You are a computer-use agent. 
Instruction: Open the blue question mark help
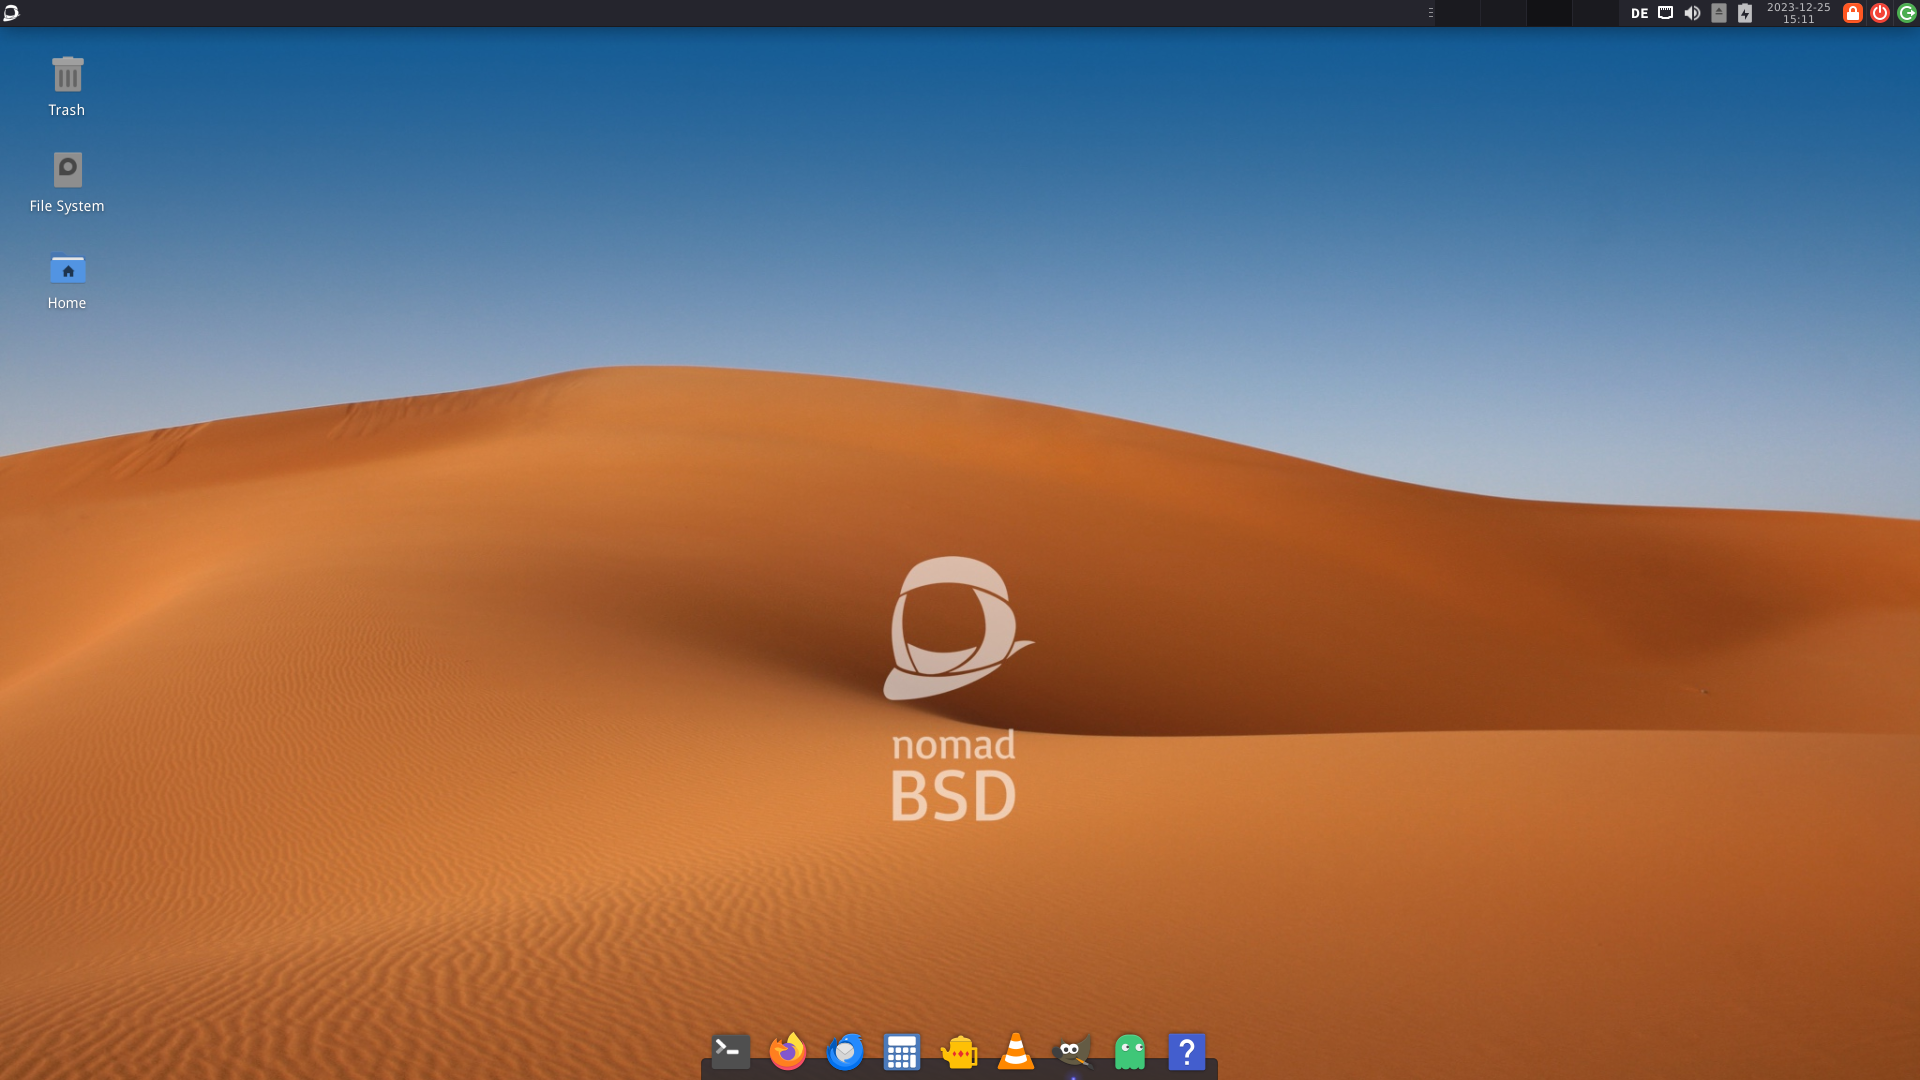[x=1187, y=1051]
